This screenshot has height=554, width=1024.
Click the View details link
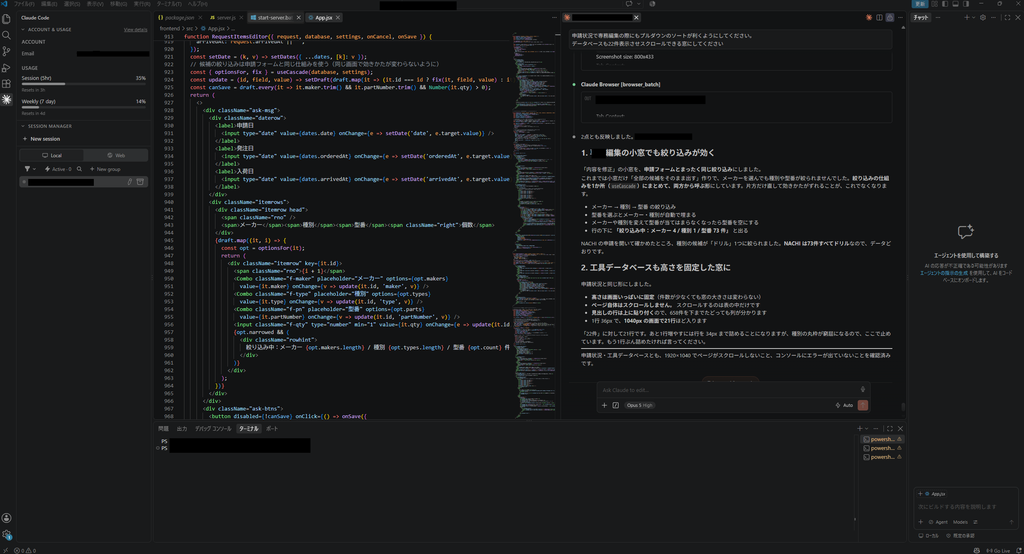tap(135, 29)
